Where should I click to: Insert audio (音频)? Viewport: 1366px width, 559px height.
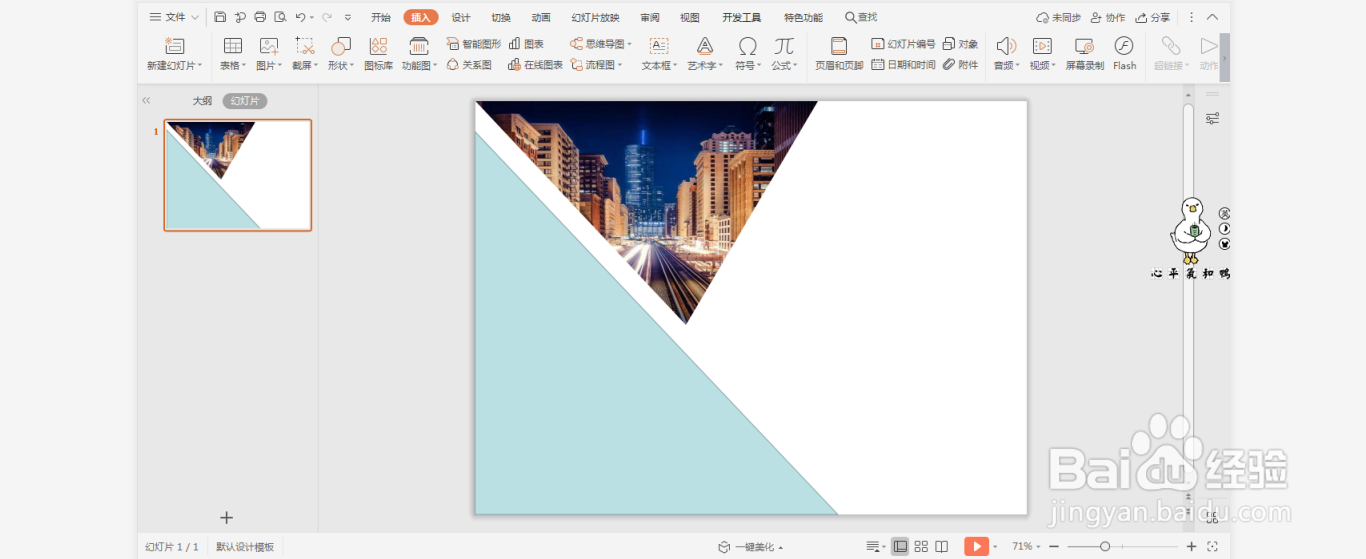tap(1006, 54)
